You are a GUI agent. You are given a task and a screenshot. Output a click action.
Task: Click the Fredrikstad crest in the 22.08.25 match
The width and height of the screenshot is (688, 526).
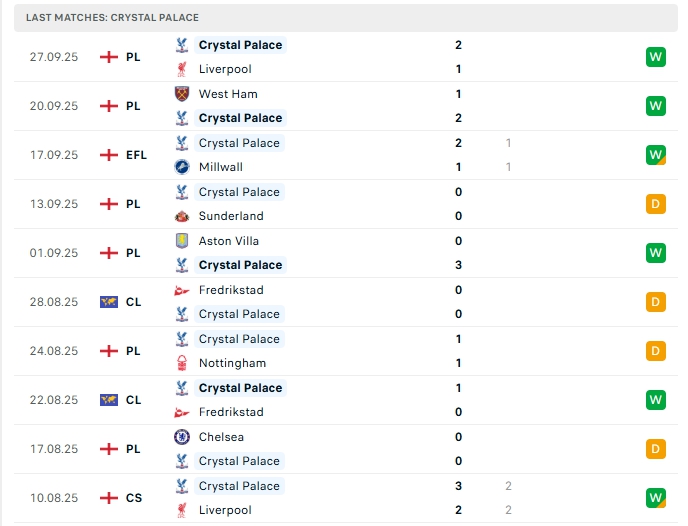[182, 412]
